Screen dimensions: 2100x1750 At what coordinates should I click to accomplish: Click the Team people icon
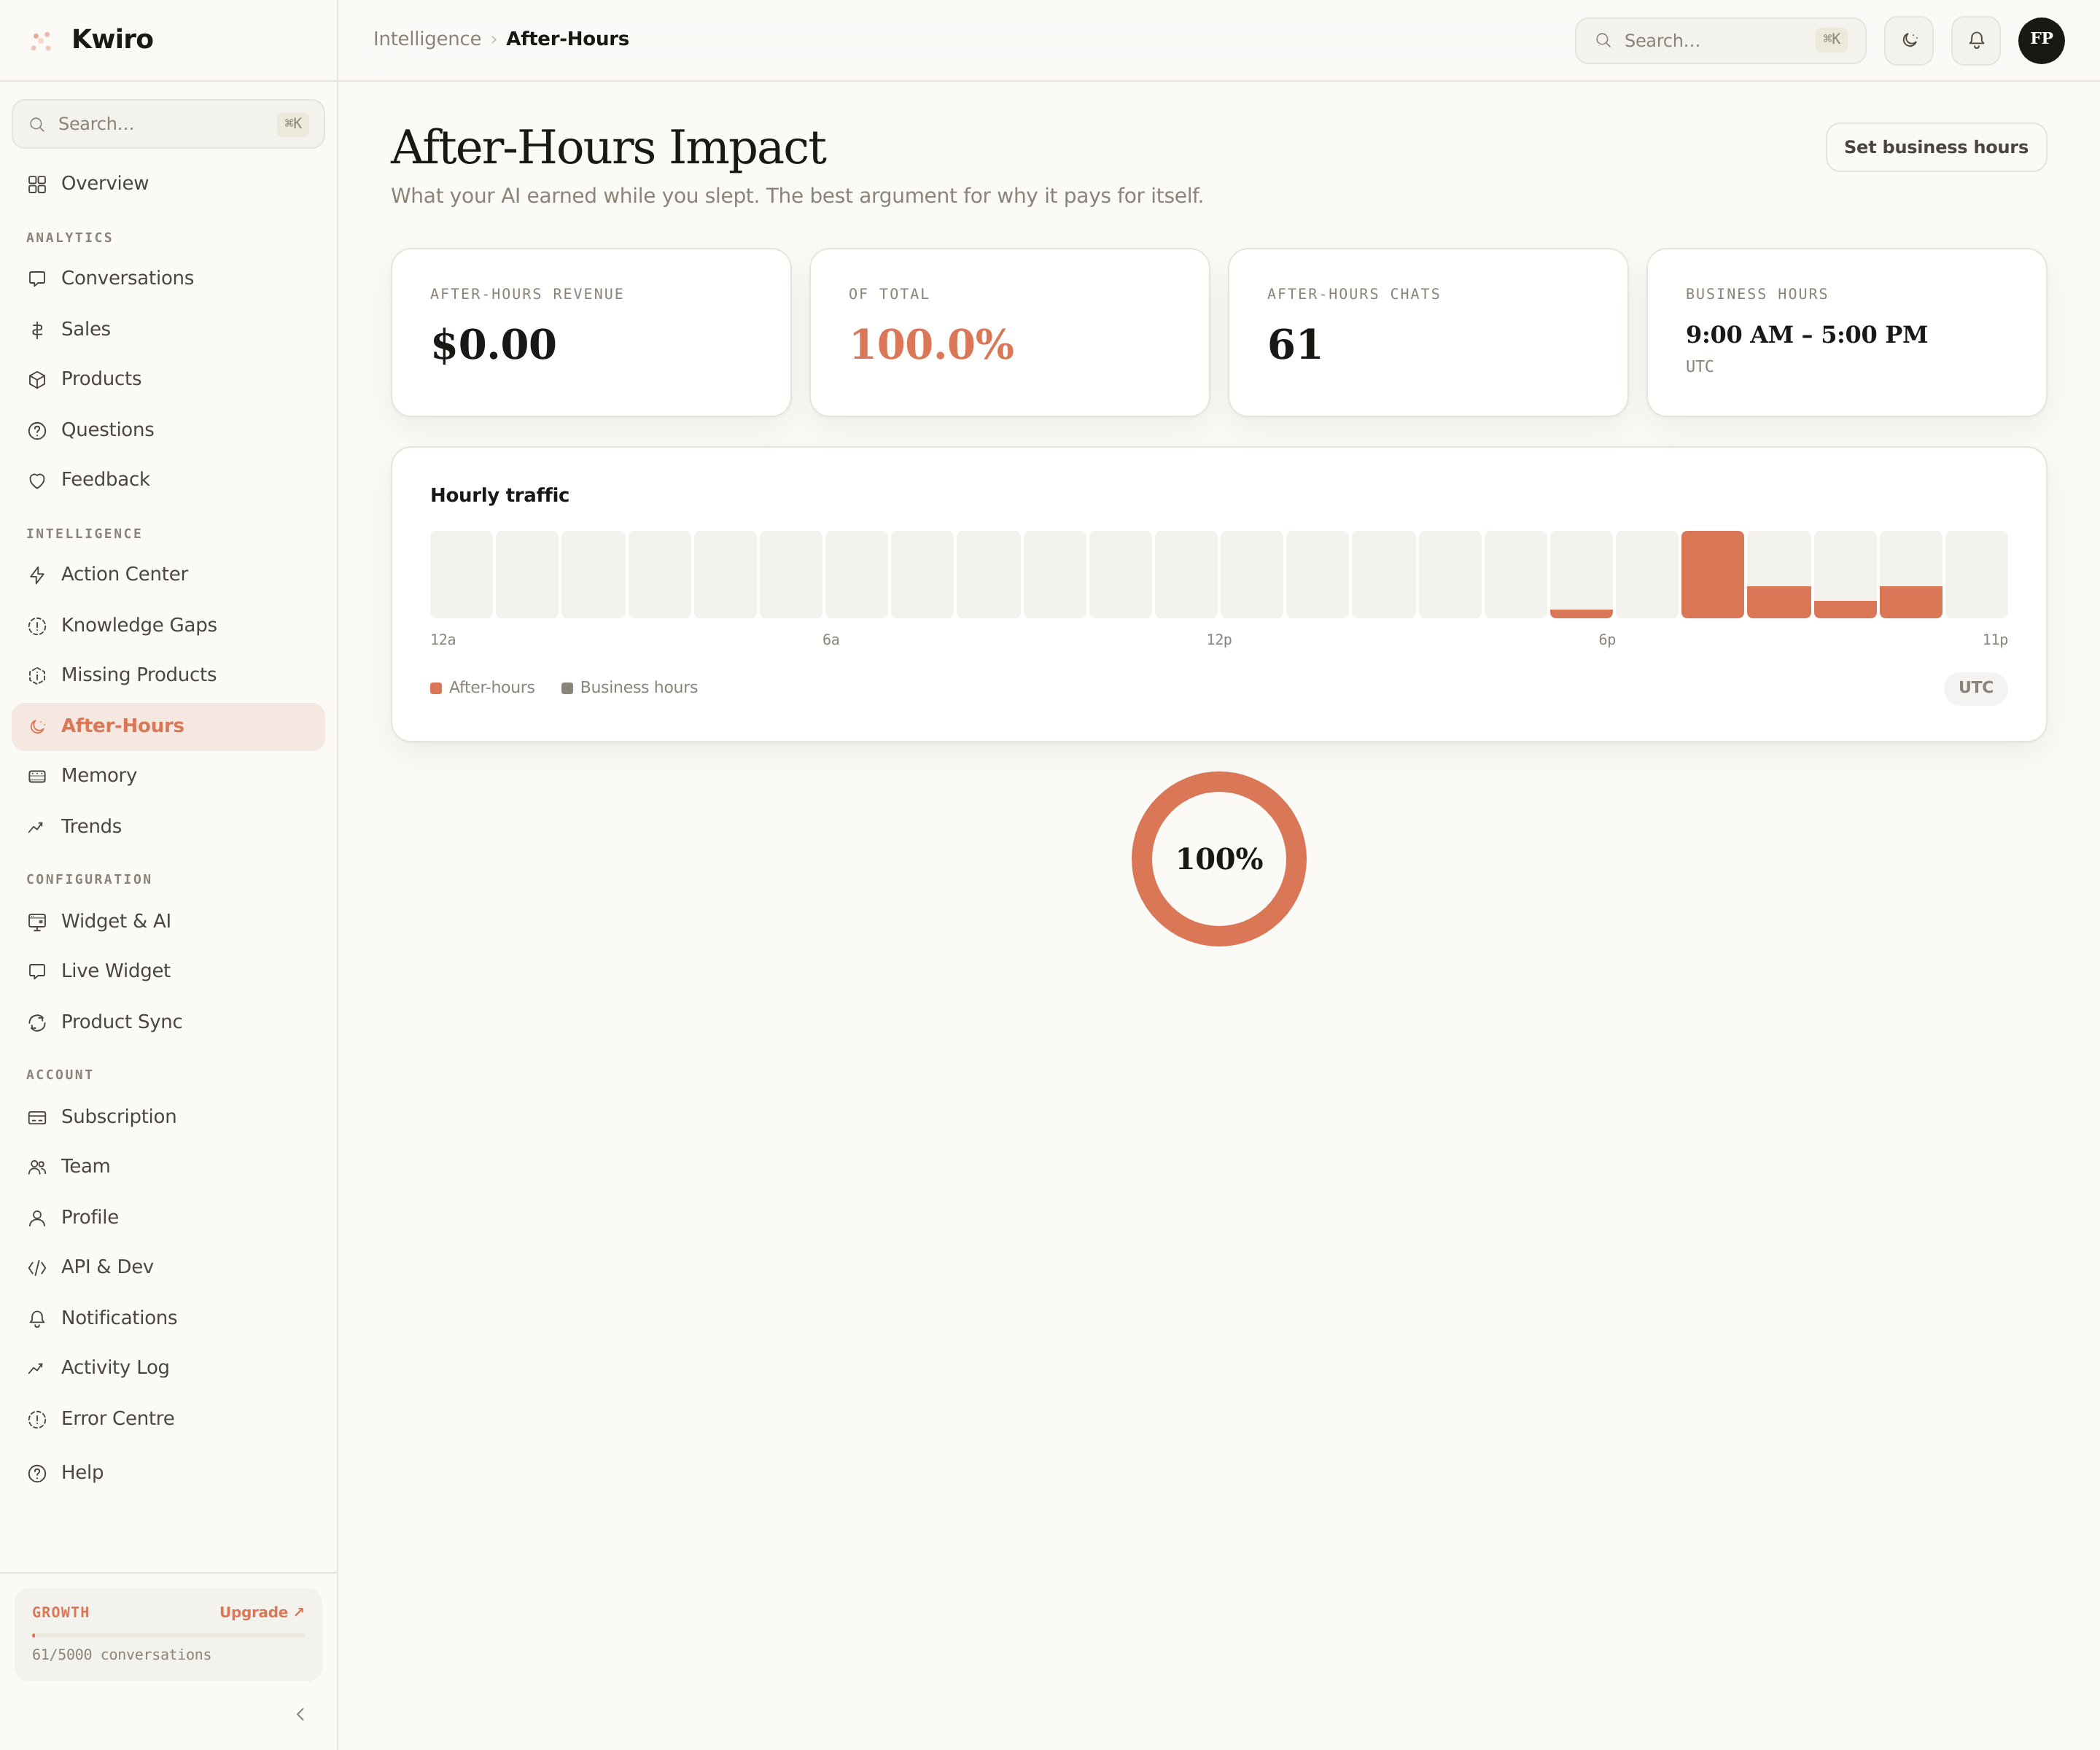click(37, 1168)
